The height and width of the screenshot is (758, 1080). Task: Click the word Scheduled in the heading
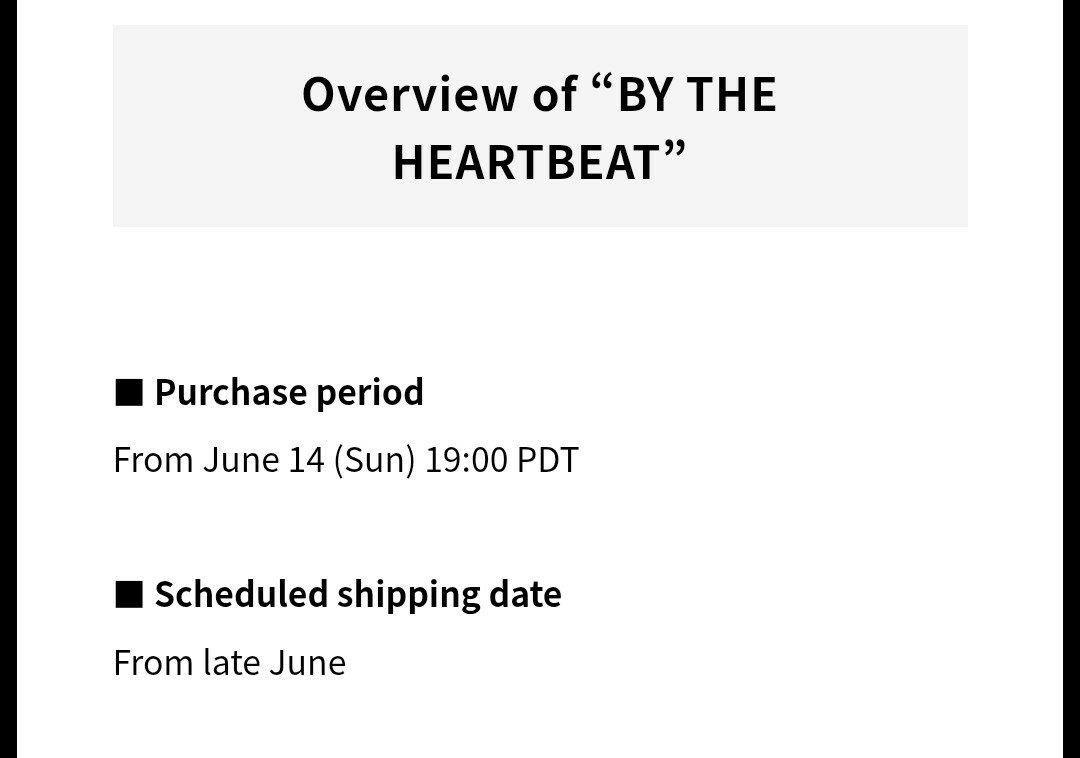(241, 595)
